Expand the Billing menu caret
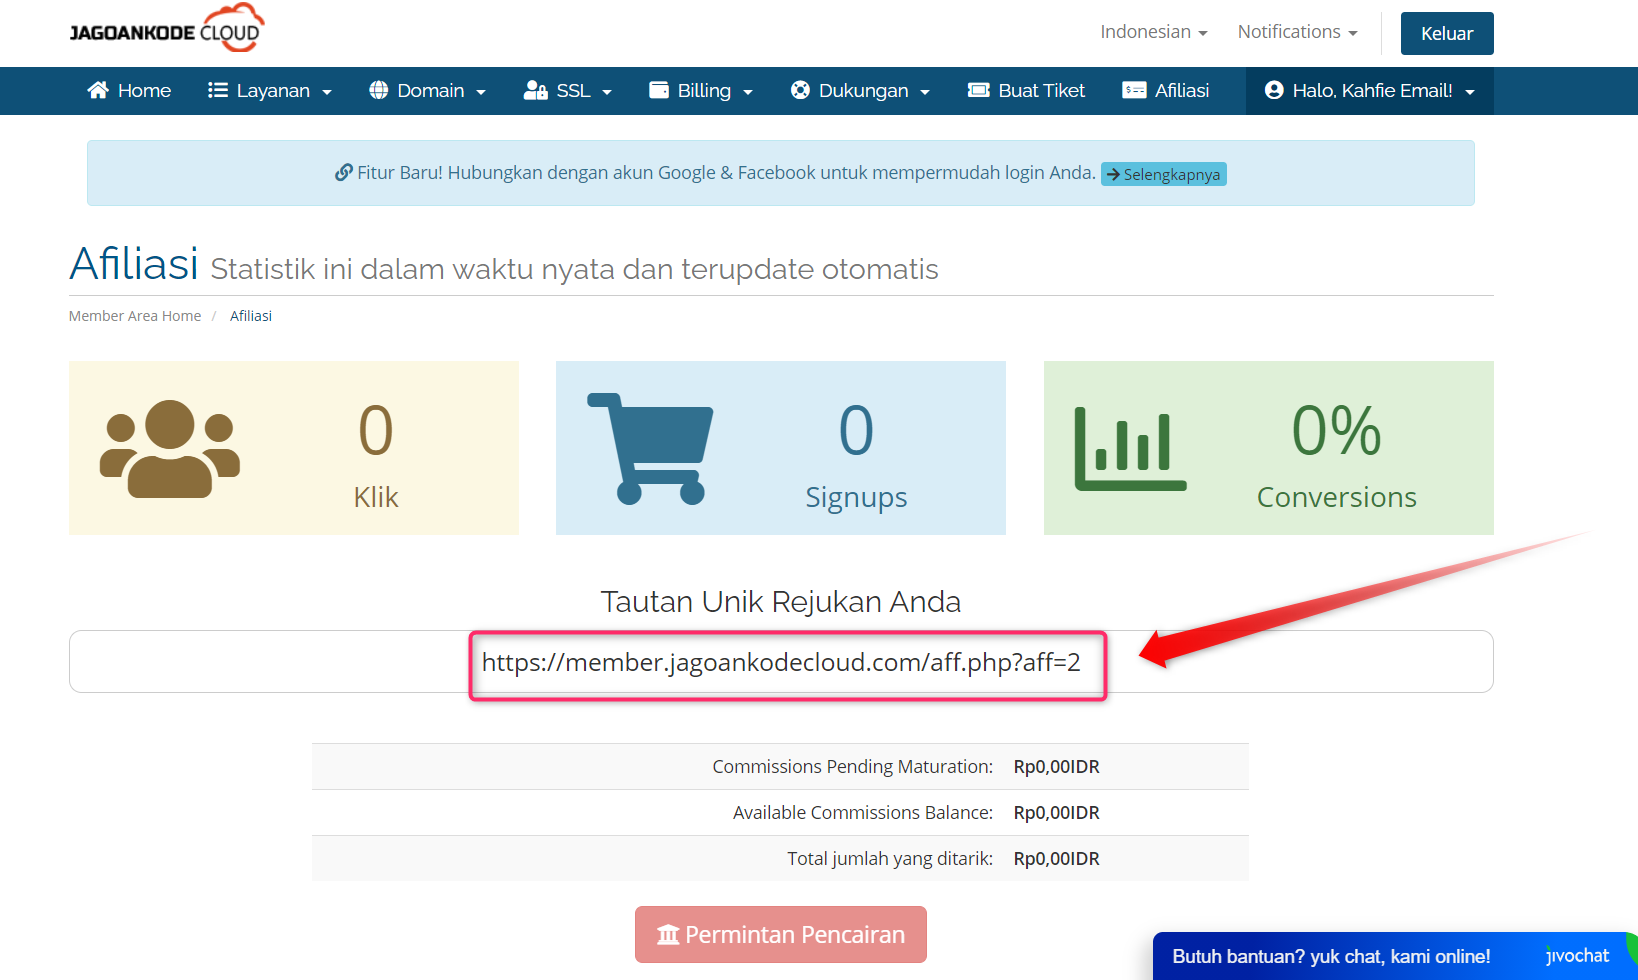The image size is (1638, 980). click(x=748, y=92)
